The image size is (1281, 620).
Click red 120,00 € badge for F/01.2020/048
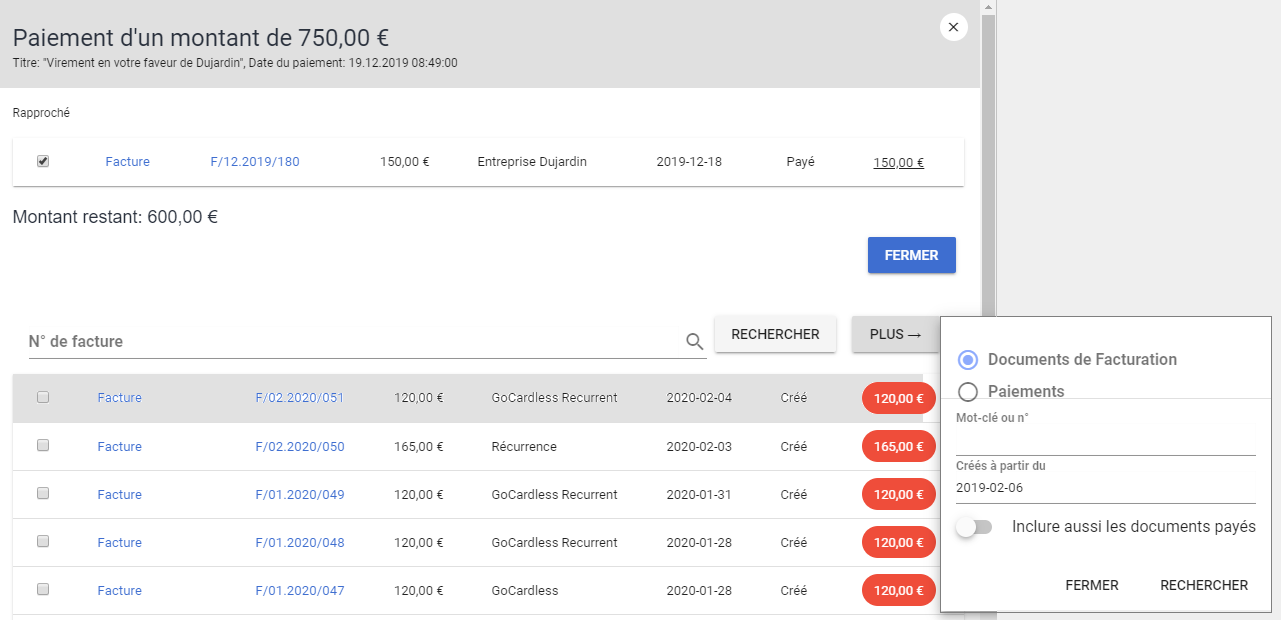[x=898, y=542]
